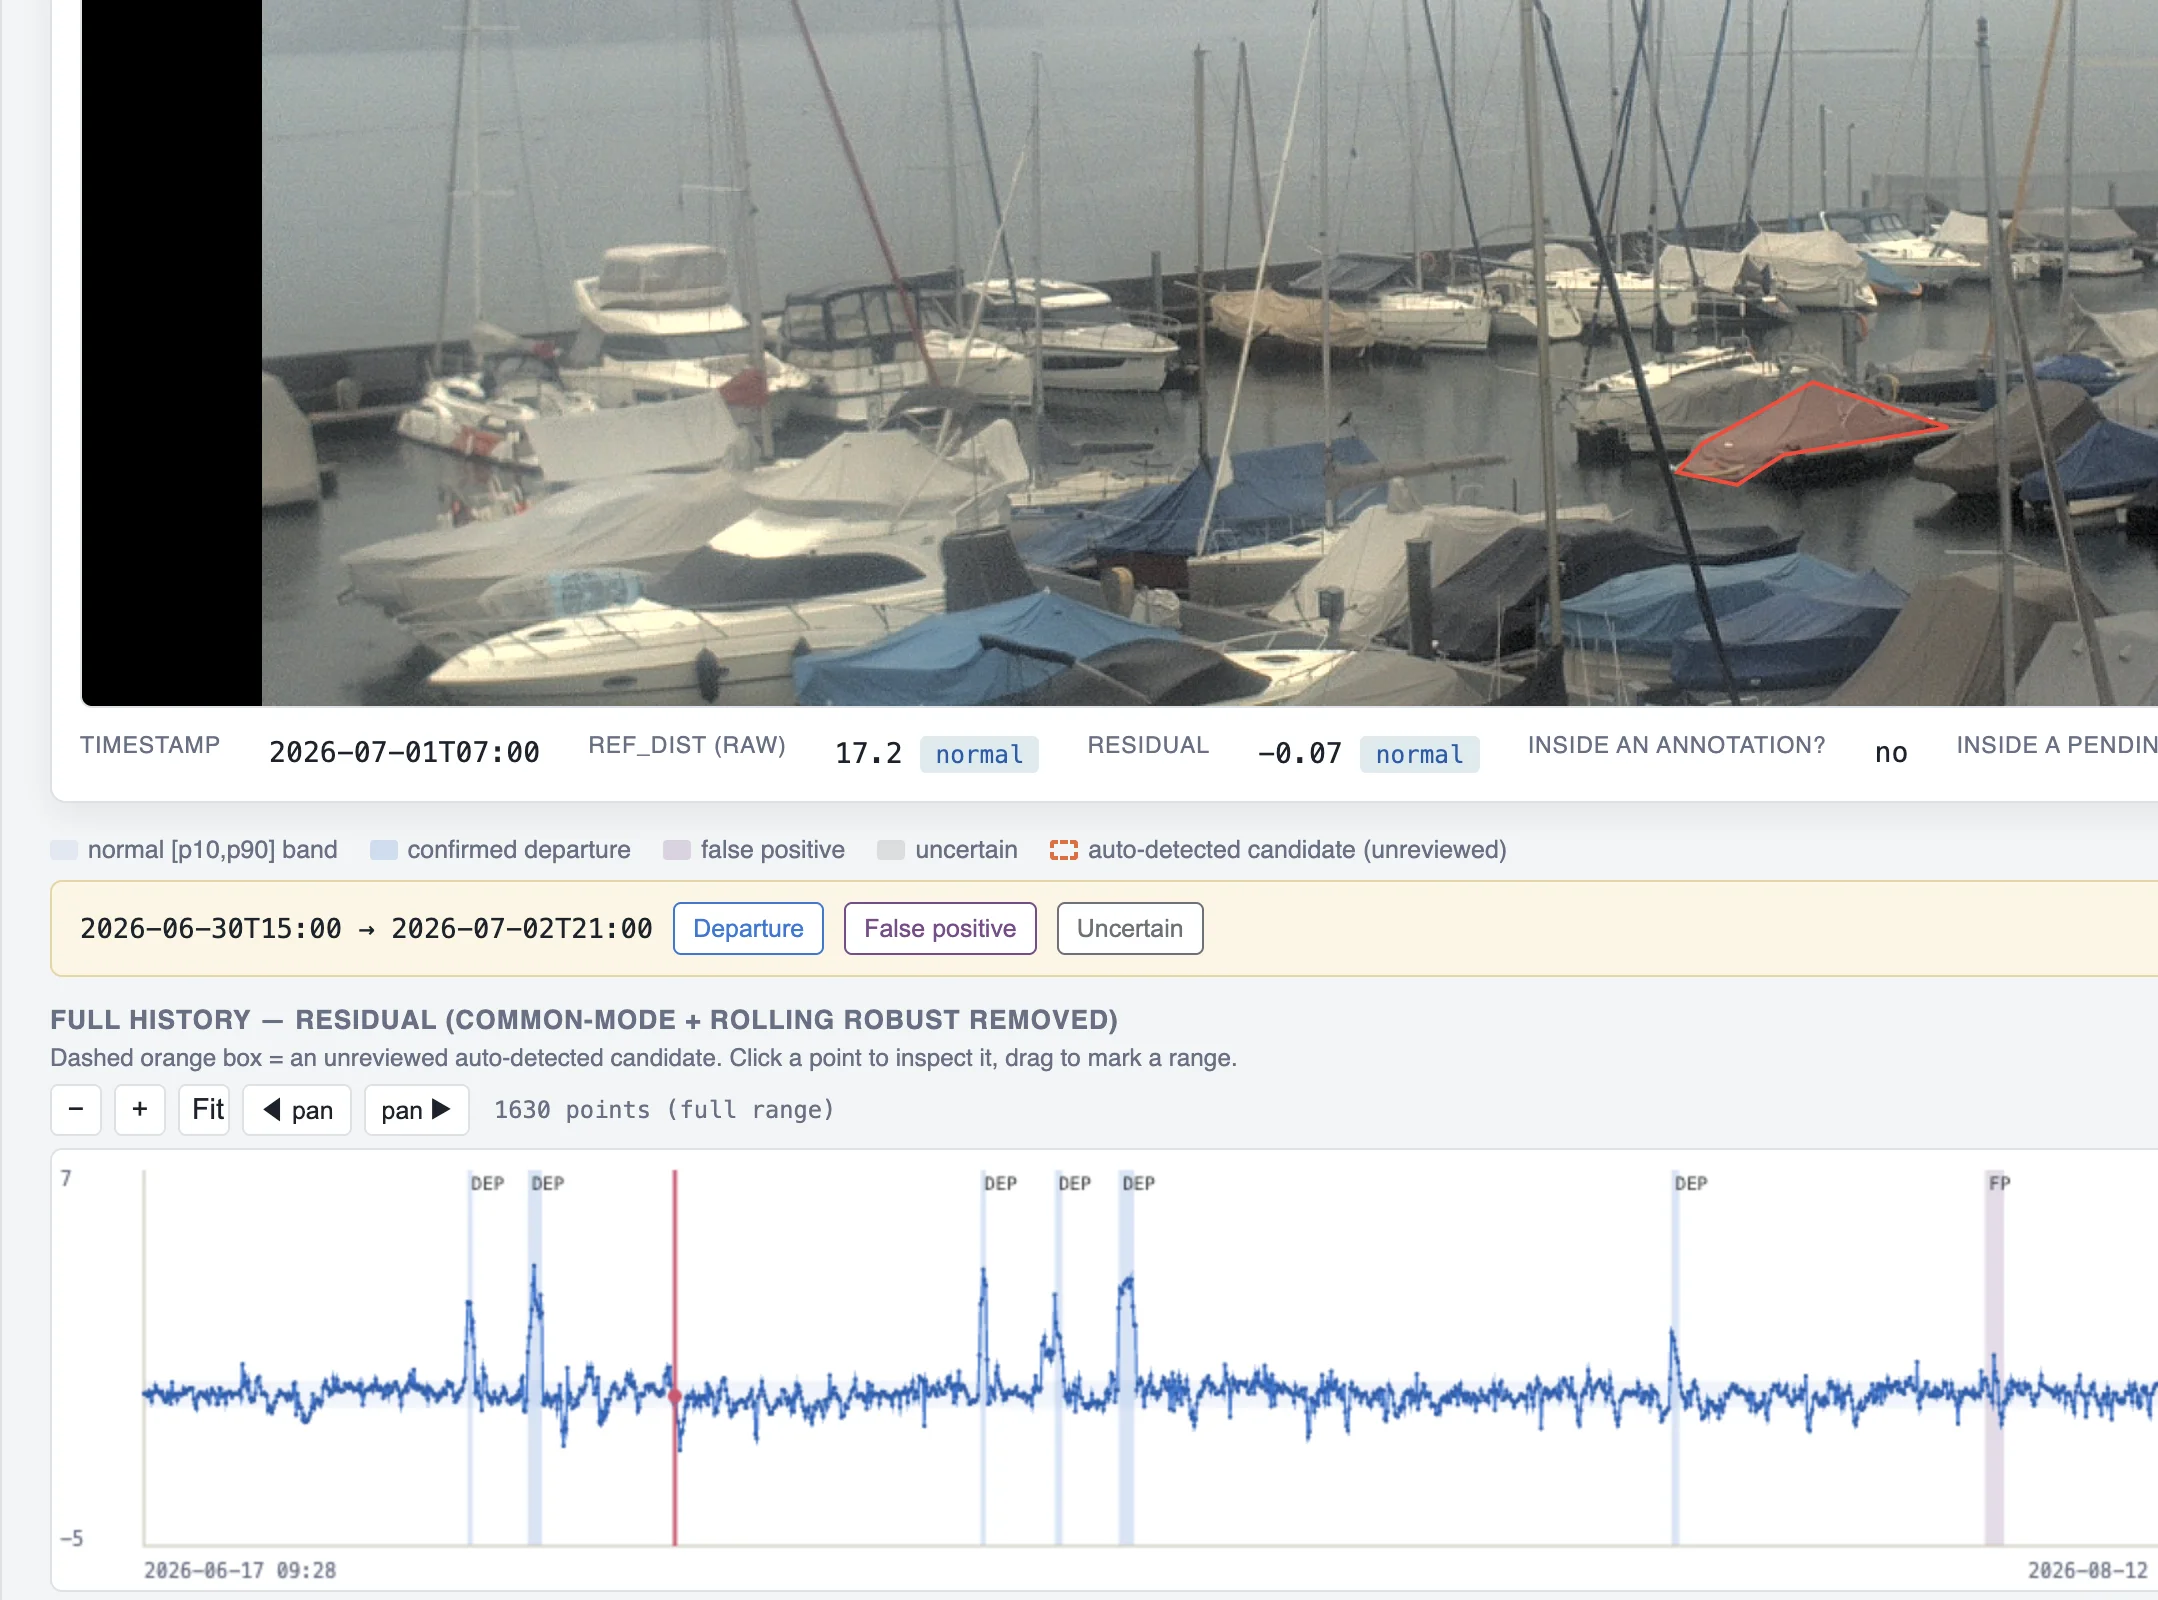Click the fourth DEP marker on chart

pos(1074,1183)
